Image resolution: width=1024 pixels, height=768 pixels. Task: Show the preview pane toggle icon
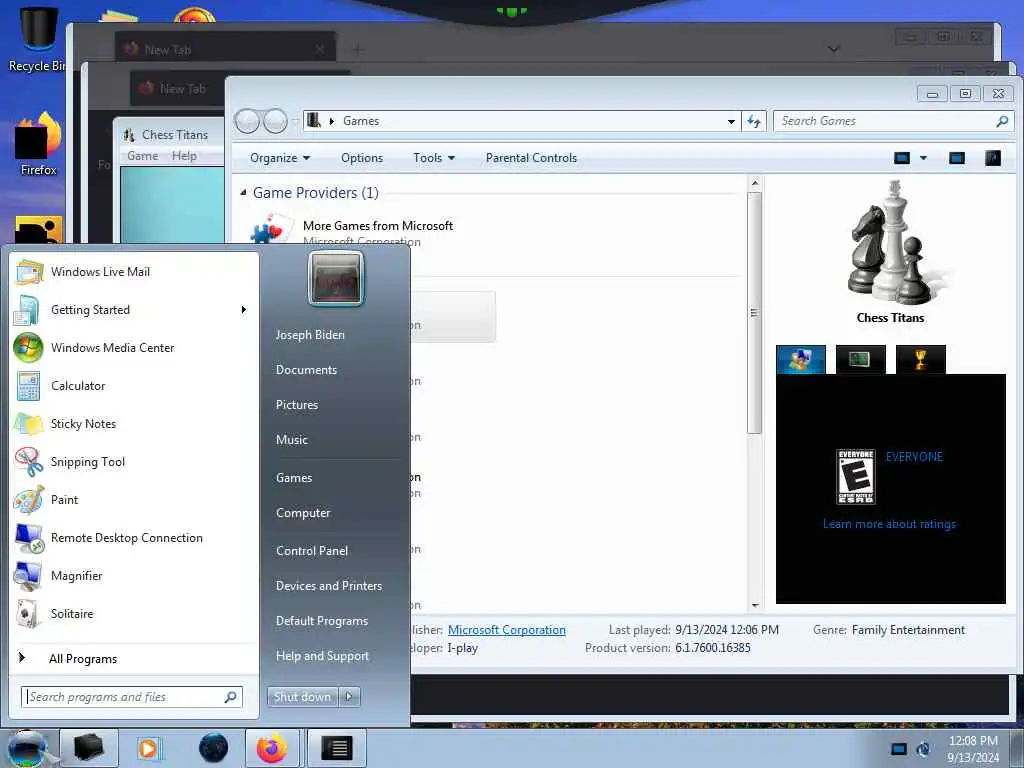[x=957, y=158]
